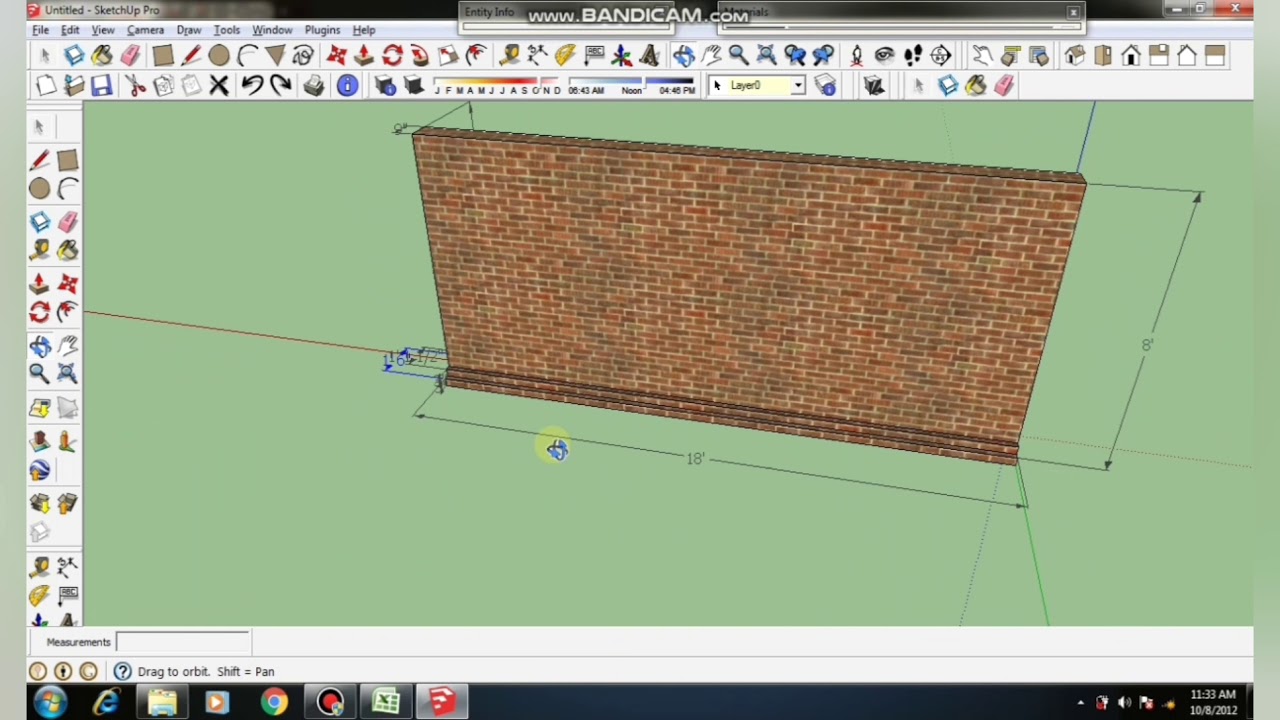
Task: Click the Redo arrow icon
Action: coord(280,86)
